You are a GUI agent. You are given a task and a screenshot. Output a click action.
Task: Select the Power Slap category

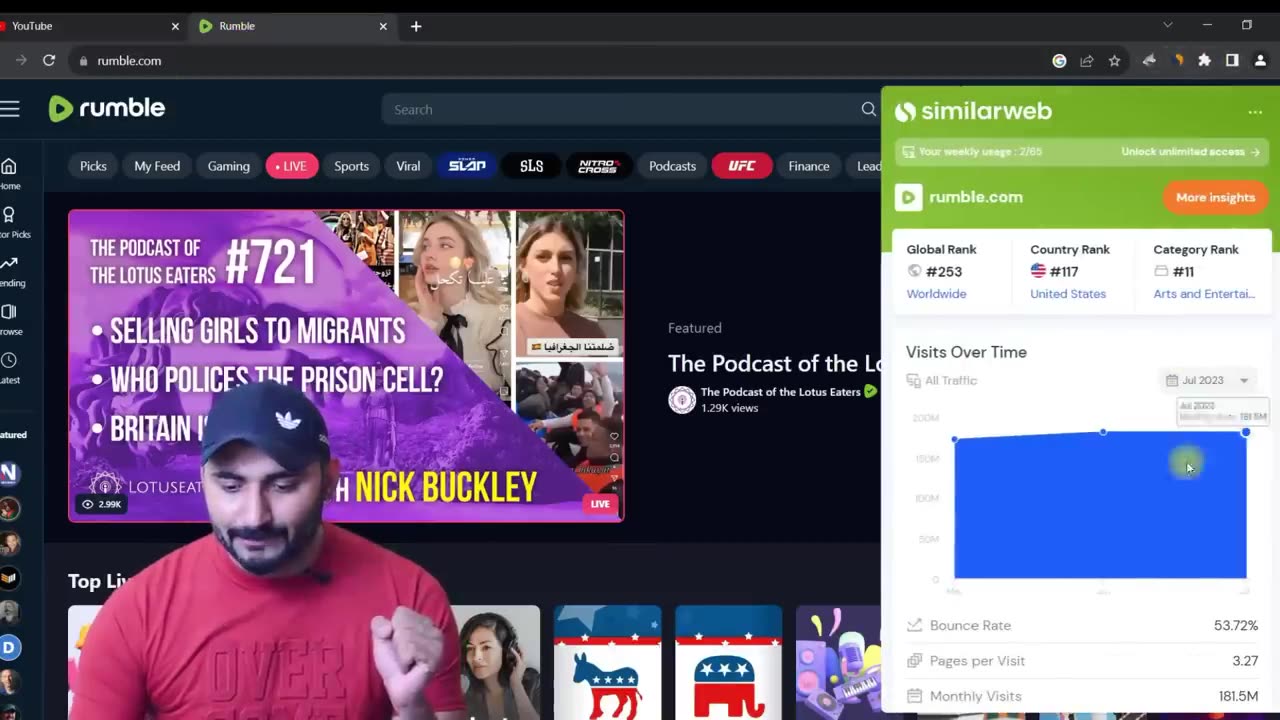(467, 166)
